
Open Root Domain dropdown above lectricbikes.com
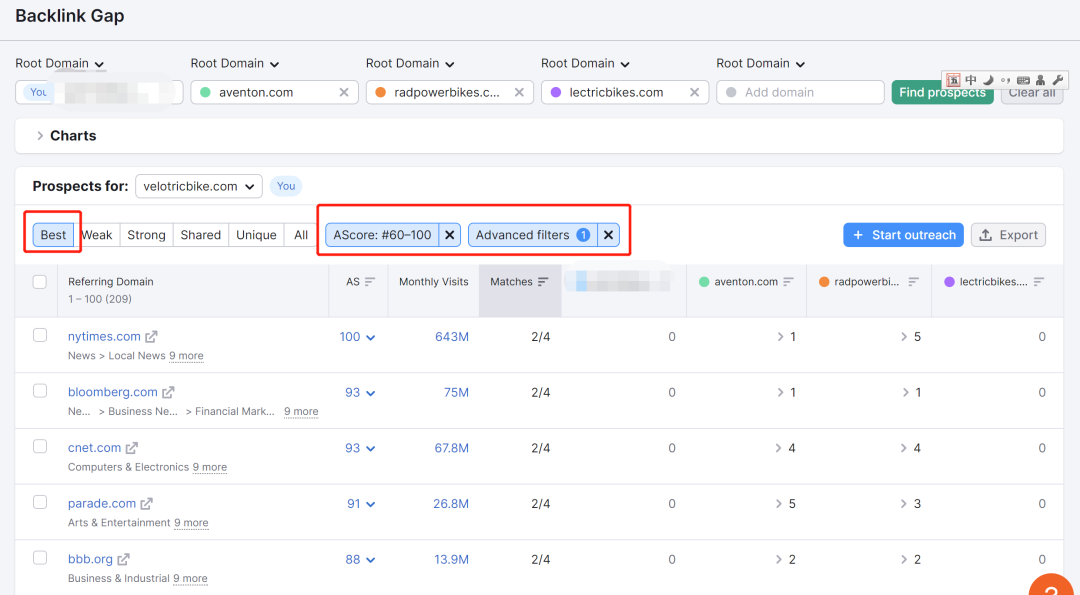[585, 63]
